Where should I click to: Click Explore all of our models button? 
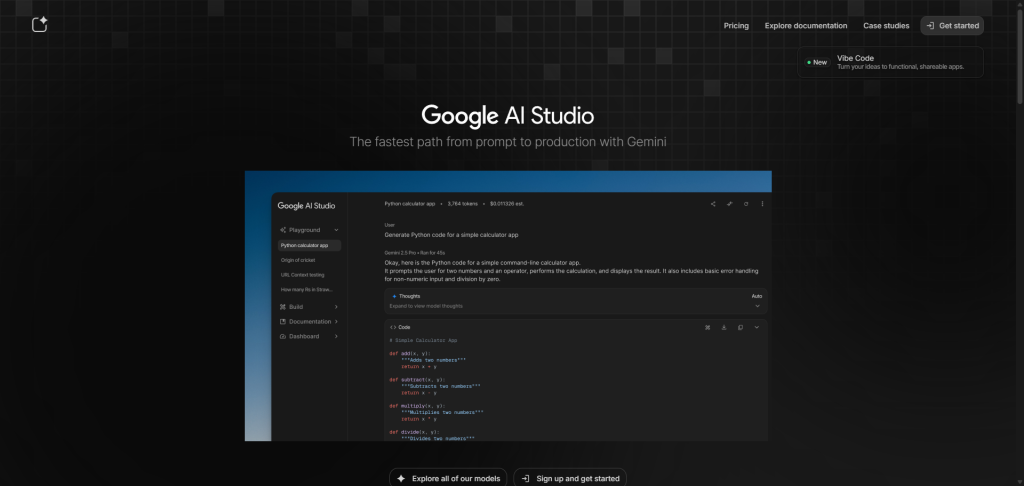(x=449, y=478)
